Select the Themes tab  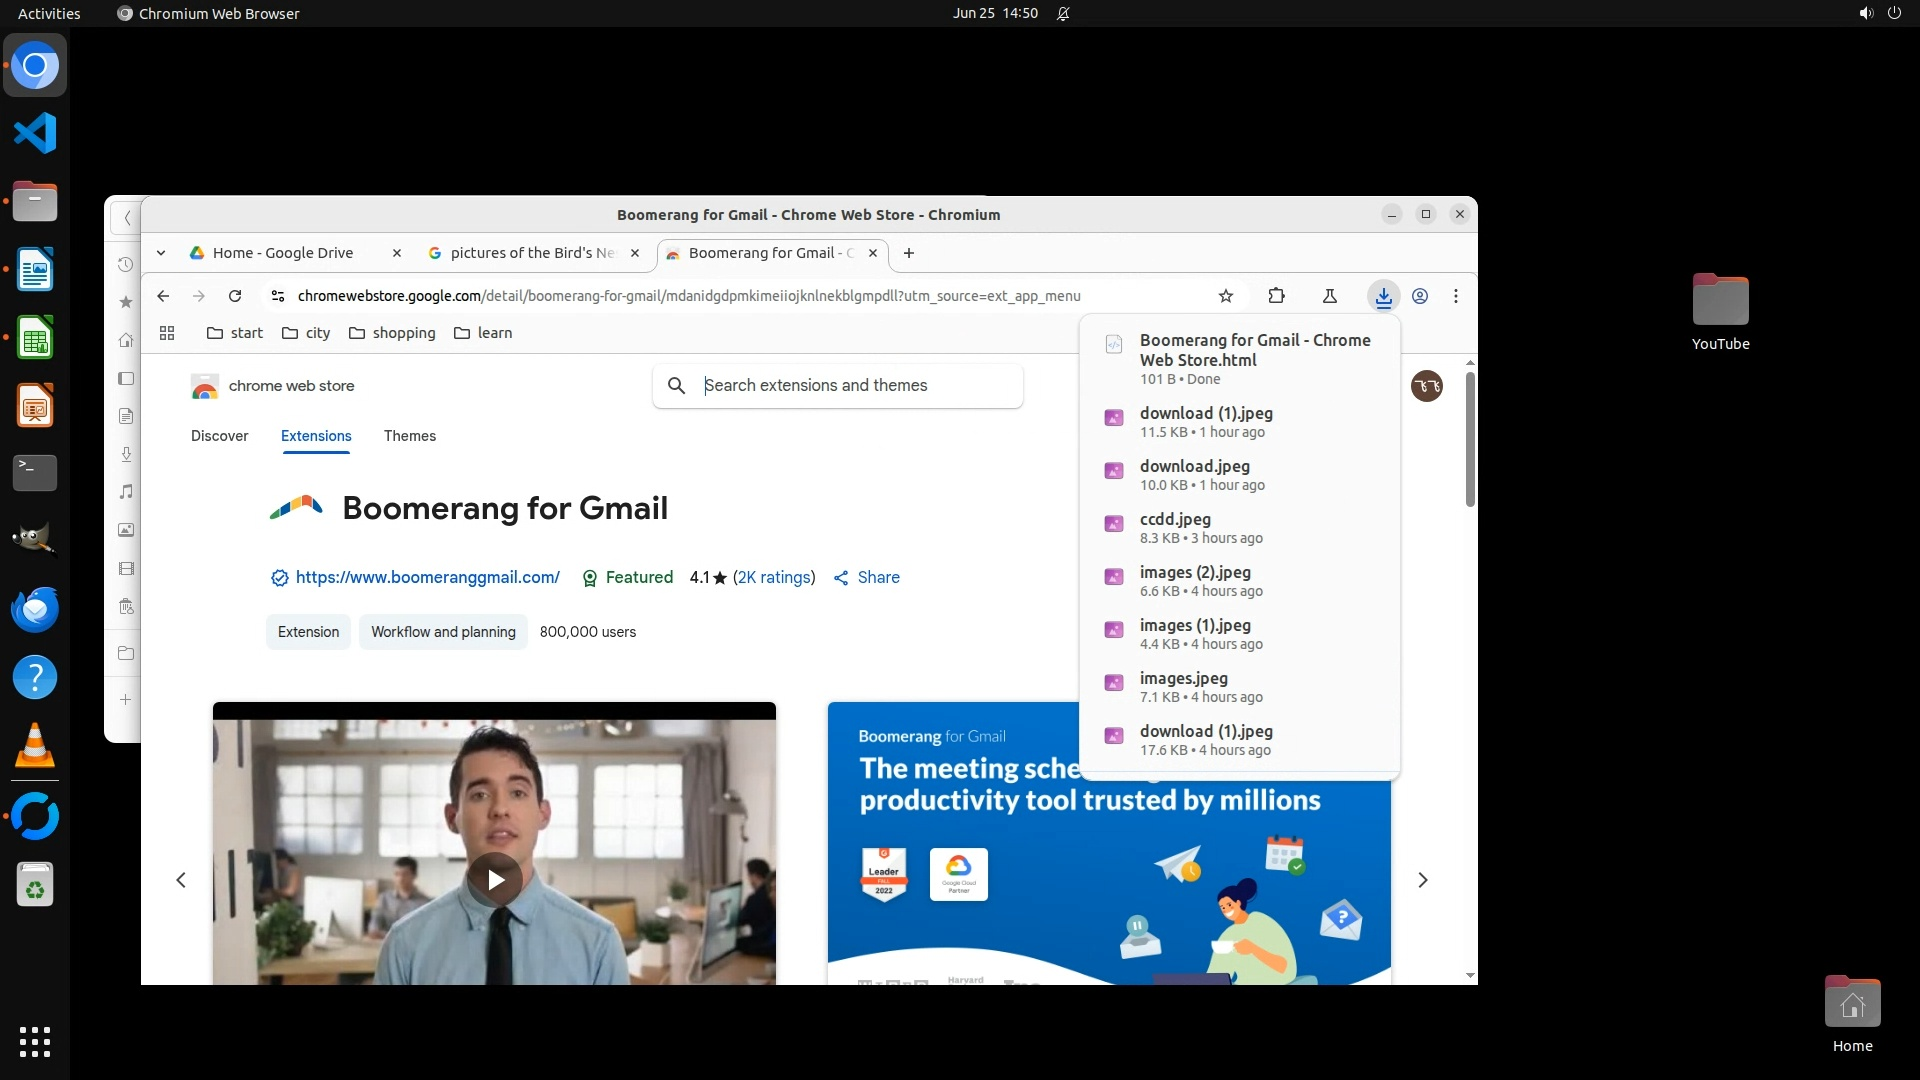[x=410, y=436]
